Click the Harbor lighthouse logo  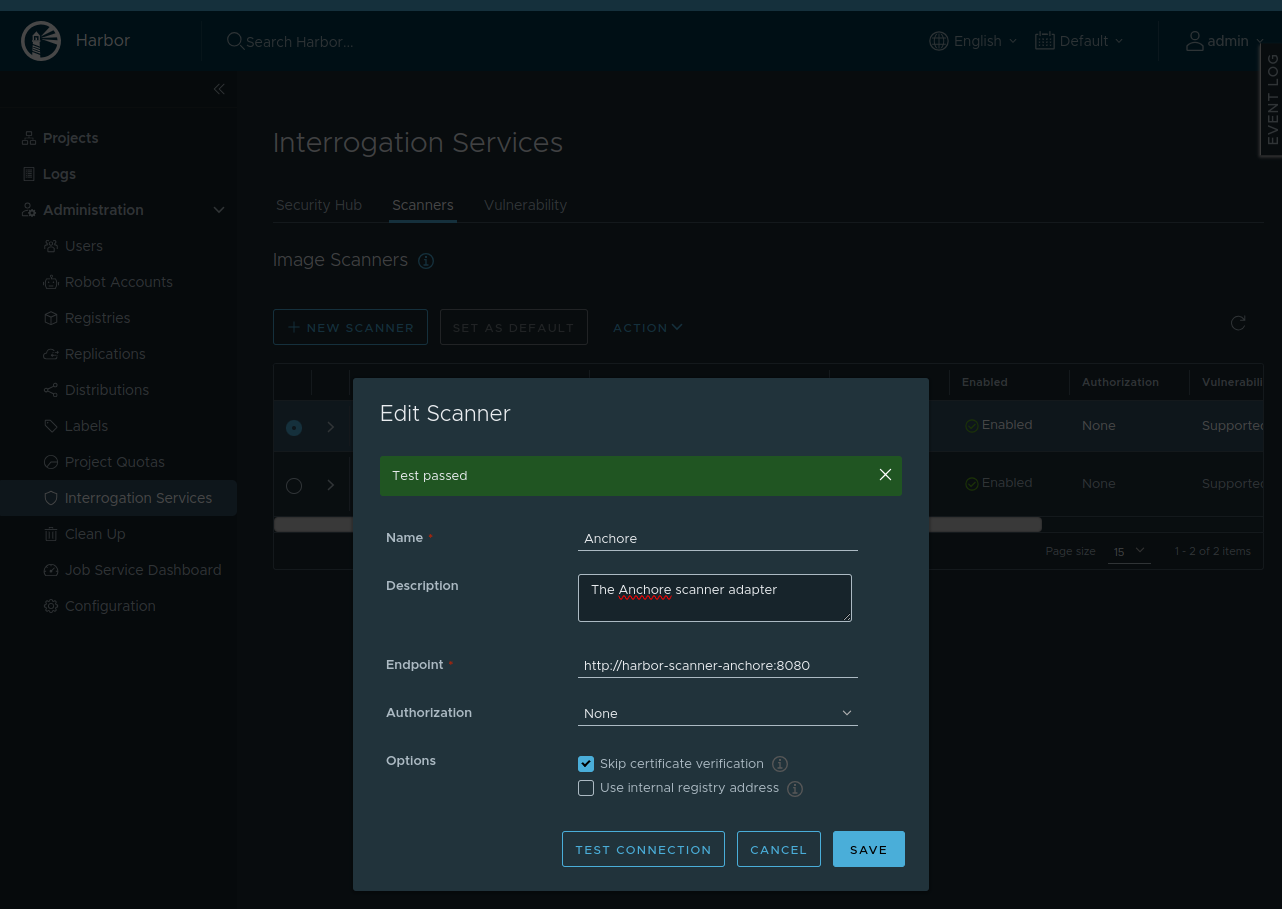click(x=41, y=41)
